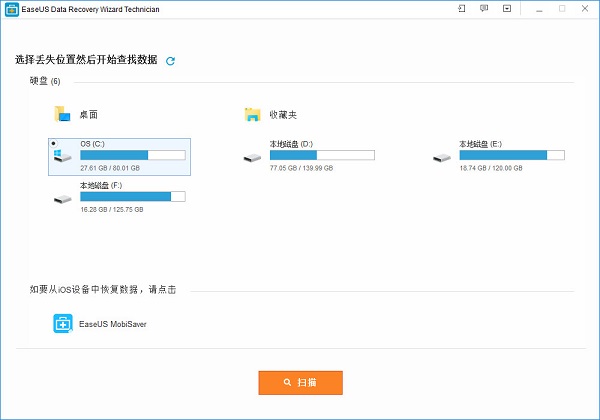Click the 77.05 GB / 139.99 GB text
The height and width of the screenshot is (420, 600).
coord(301,168)
